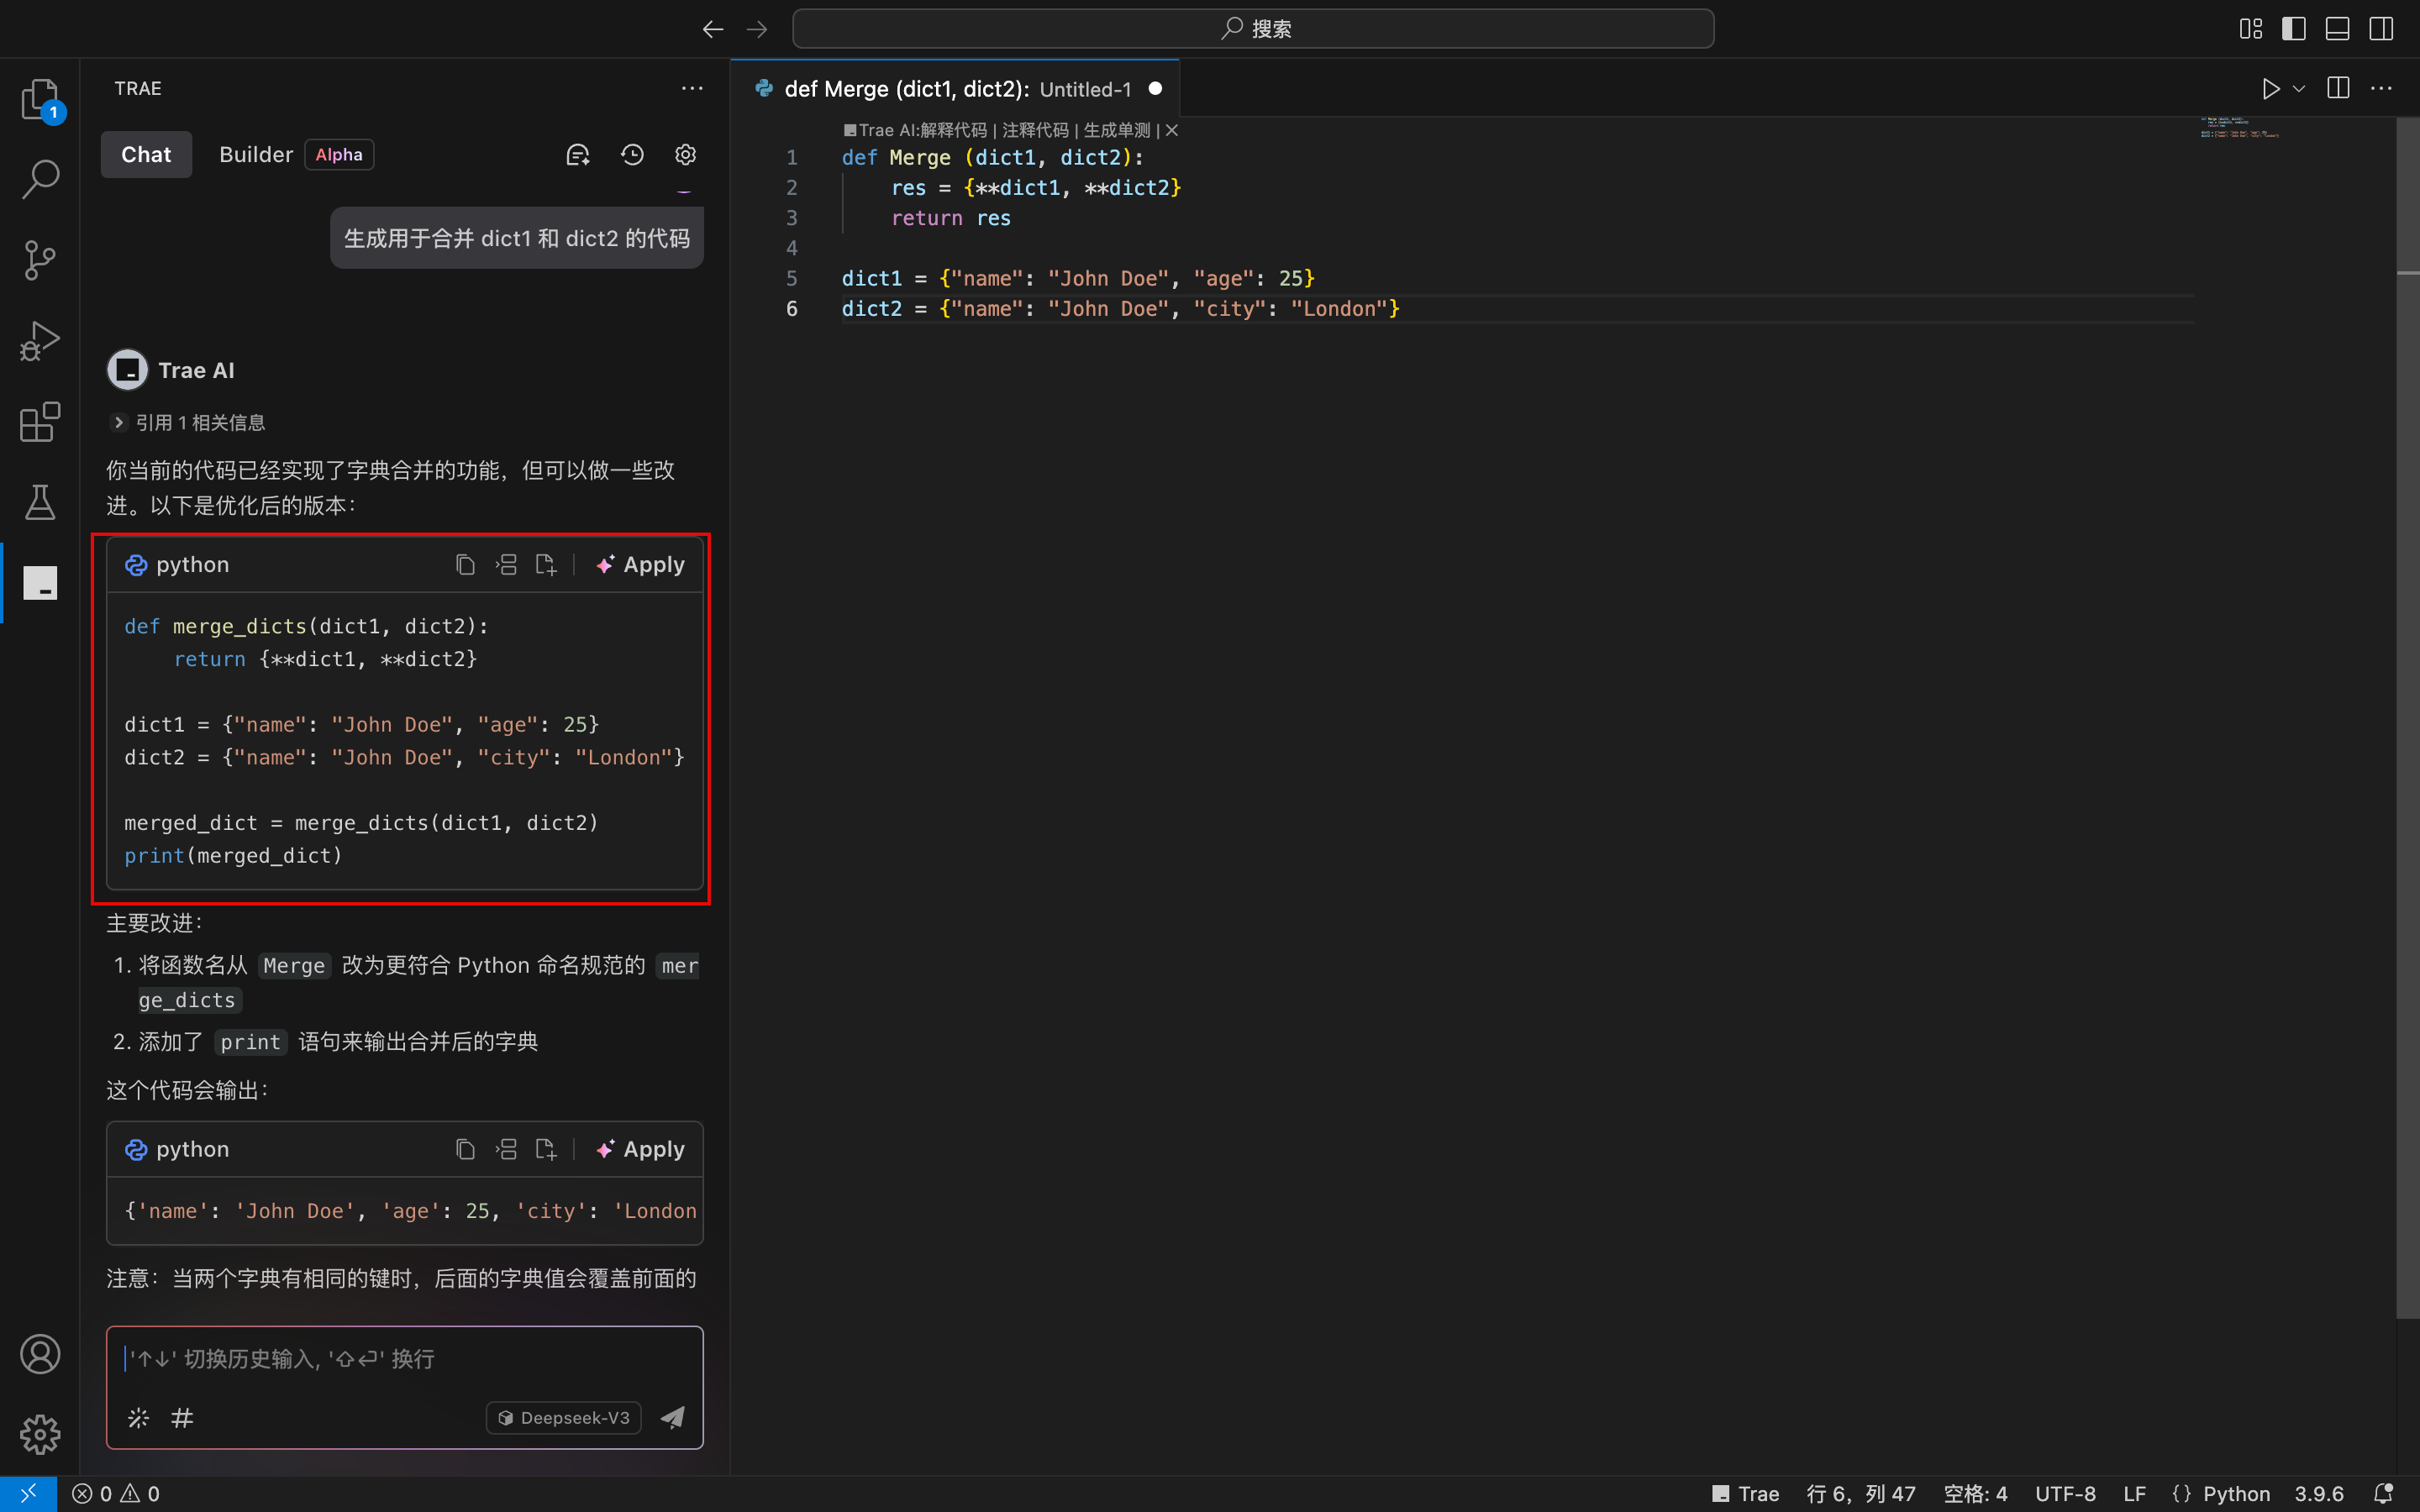
Task: Open errors and warnings count
Action: point(116,1493)
